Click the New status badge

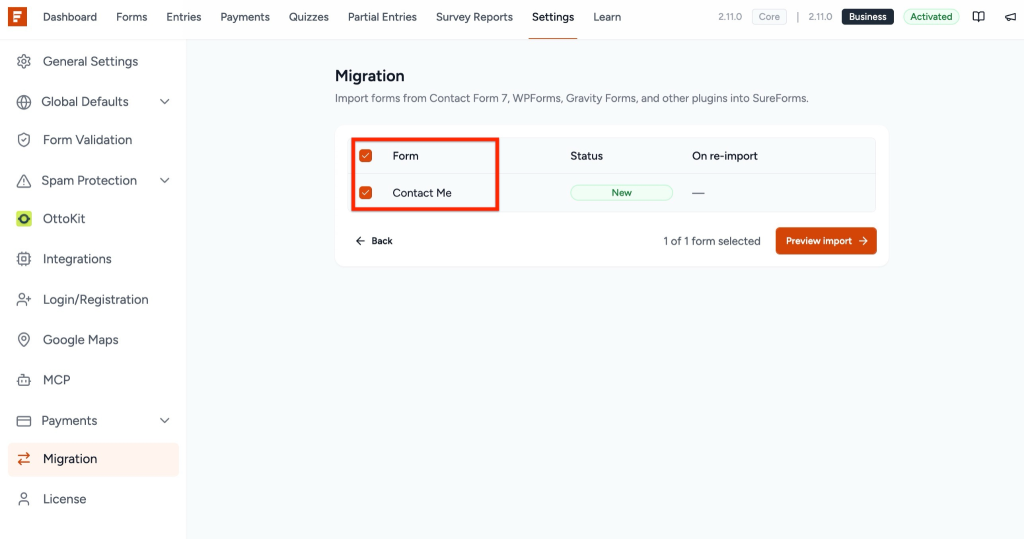pos(622,193)
